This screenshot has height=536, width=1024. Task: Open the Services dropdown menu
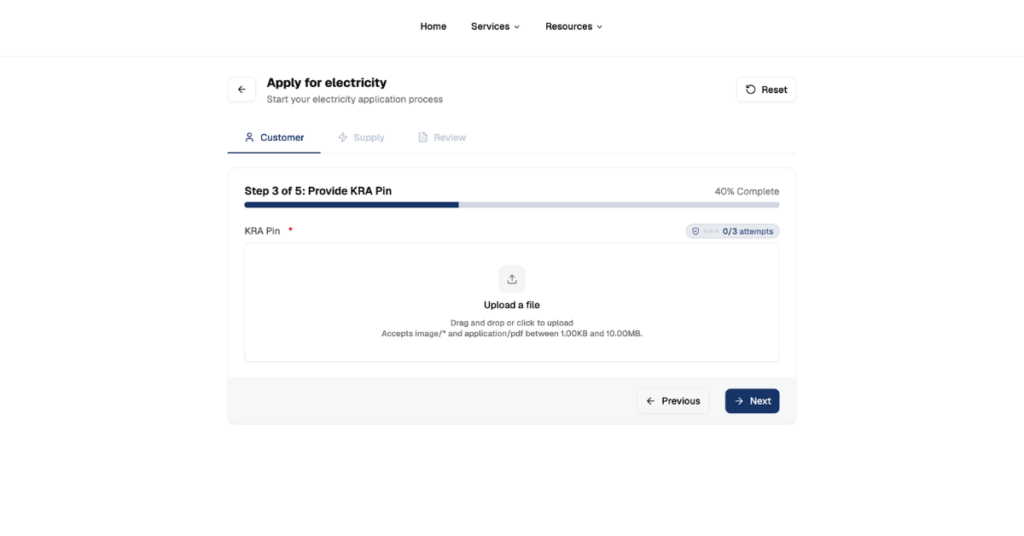pyautogui.click(x=495, y=26)
